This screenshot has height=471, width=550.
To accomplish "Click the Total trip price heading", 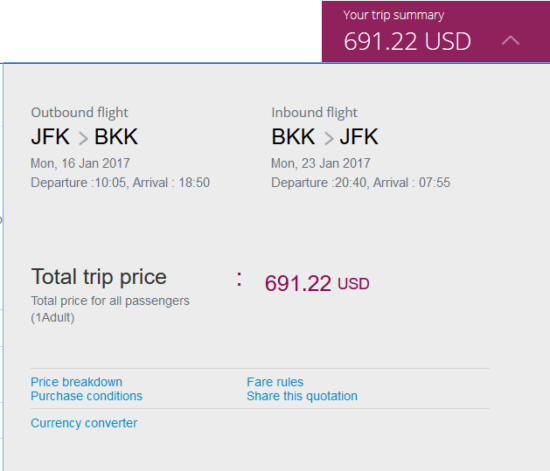I will [99, 277].
